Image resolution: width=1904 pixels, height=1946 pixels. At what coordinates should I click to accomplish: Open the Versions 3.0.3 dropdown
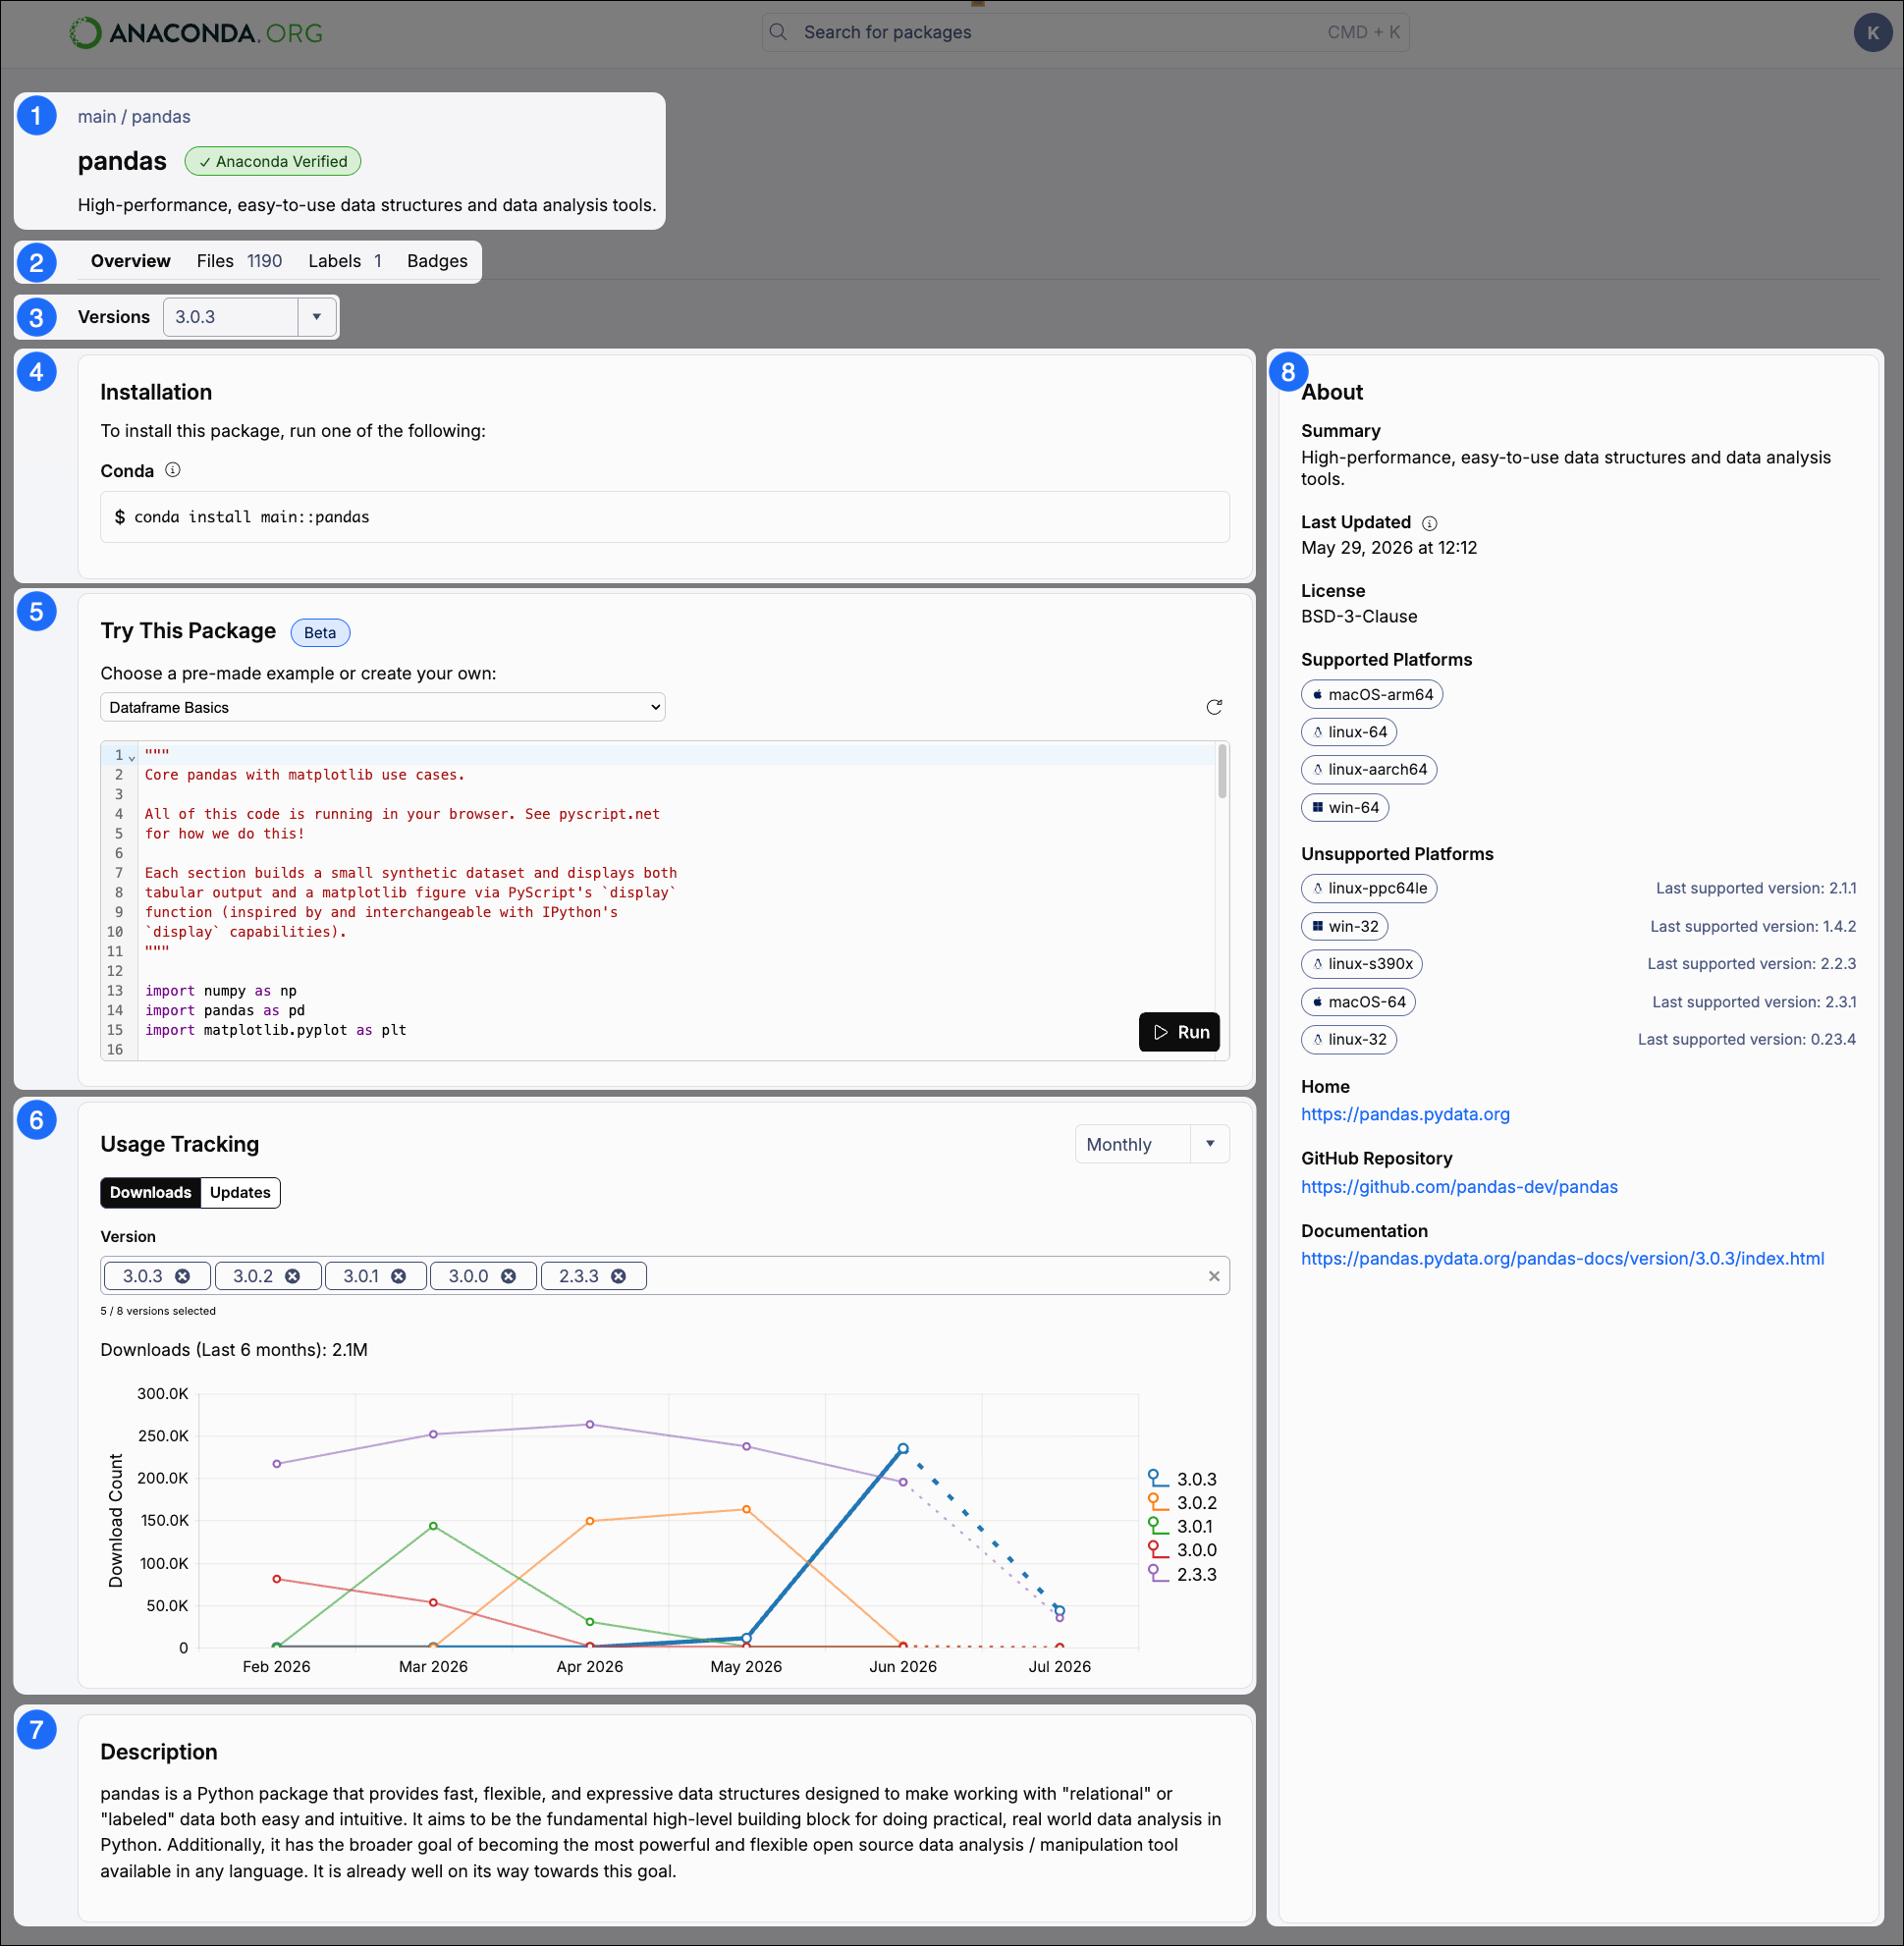249,317
